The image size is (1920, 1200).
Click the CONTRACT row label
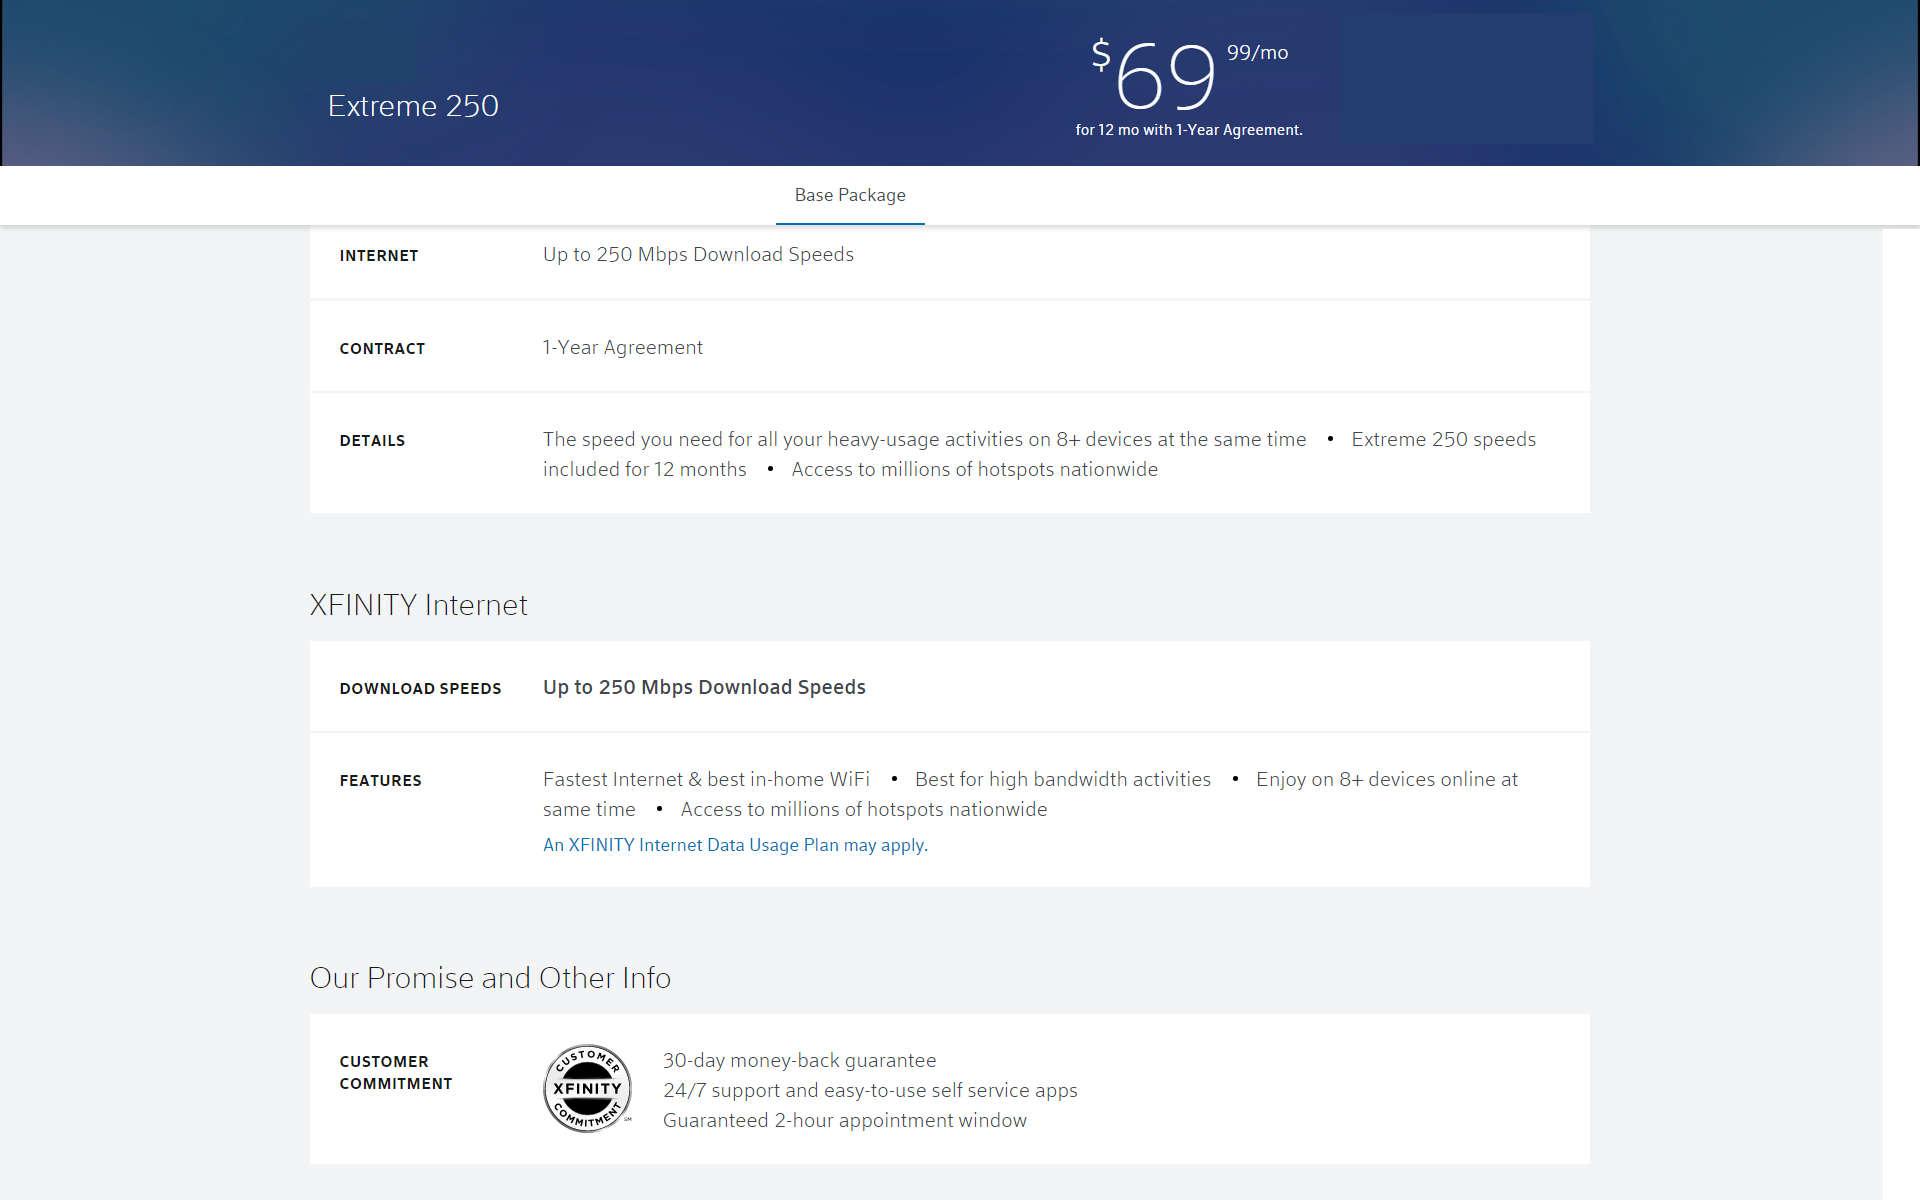point(382,349)
